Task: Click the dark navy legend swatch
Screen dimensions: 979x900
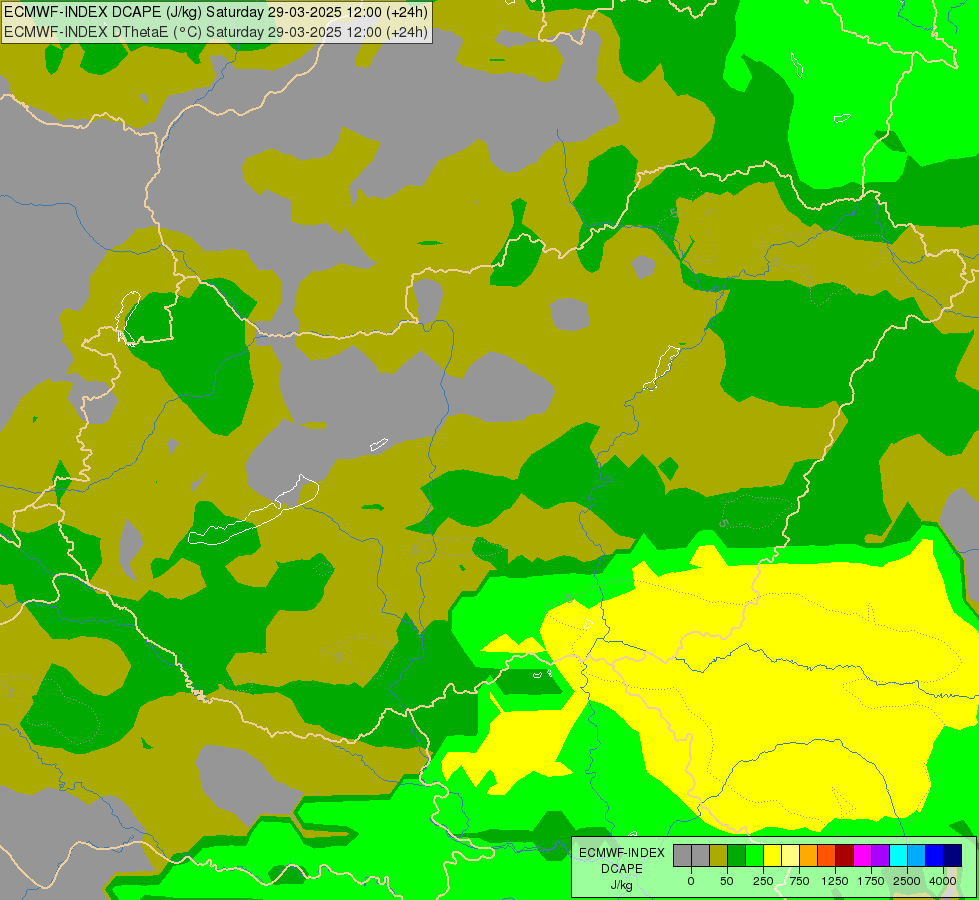Action: [x=953, y=855]
